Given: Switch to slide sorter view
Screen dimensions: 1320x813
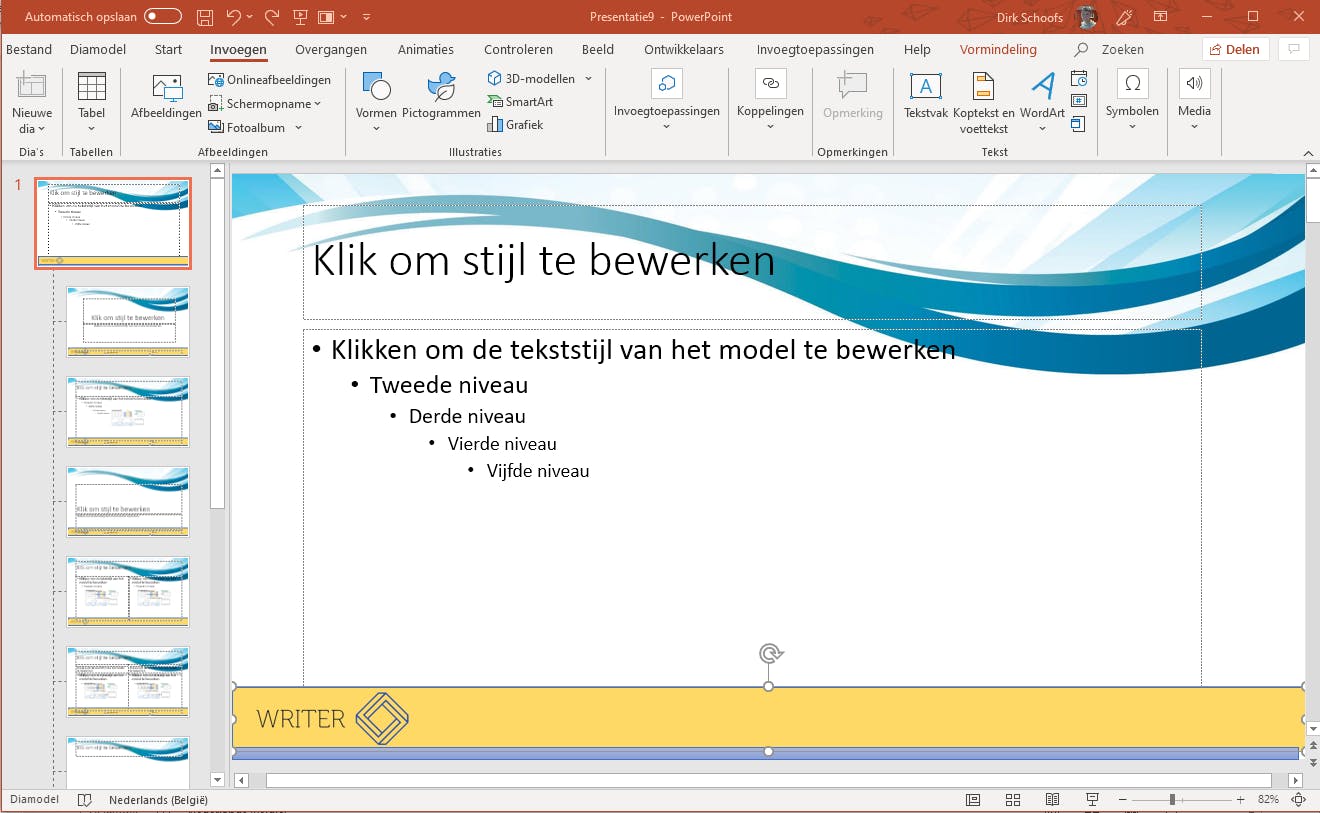Looking at the screenshot, I should point(1012,800).
